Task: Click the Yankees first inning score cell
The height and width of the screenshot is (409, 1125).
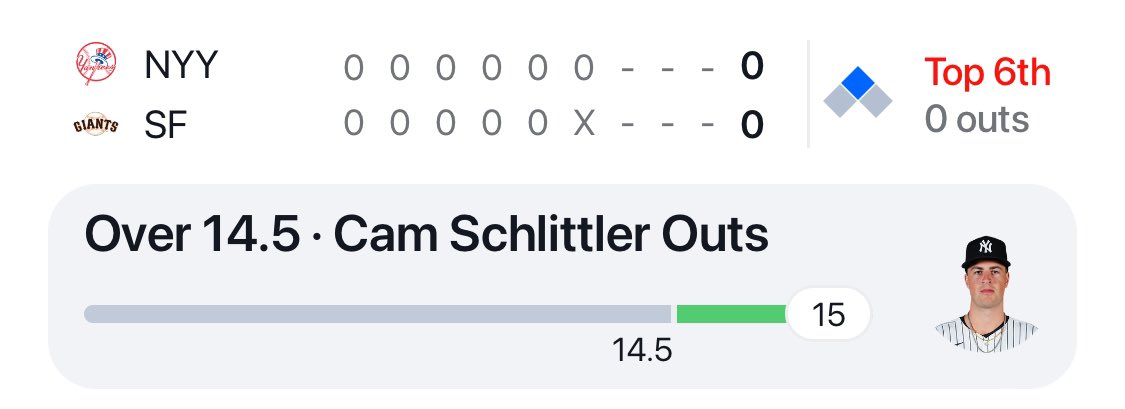Action: (x=353, y=68)
